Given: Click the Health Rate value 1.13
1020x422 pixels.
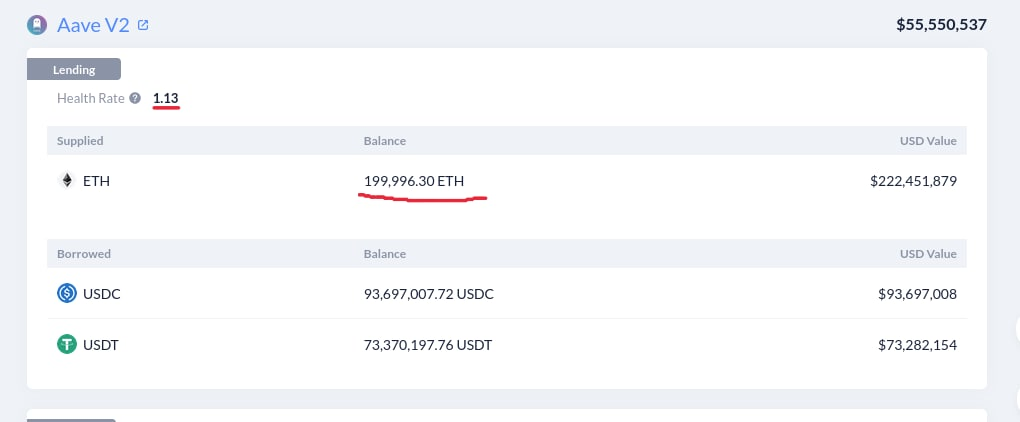Looking at the screenshot, I should click(x=166, y=98).
